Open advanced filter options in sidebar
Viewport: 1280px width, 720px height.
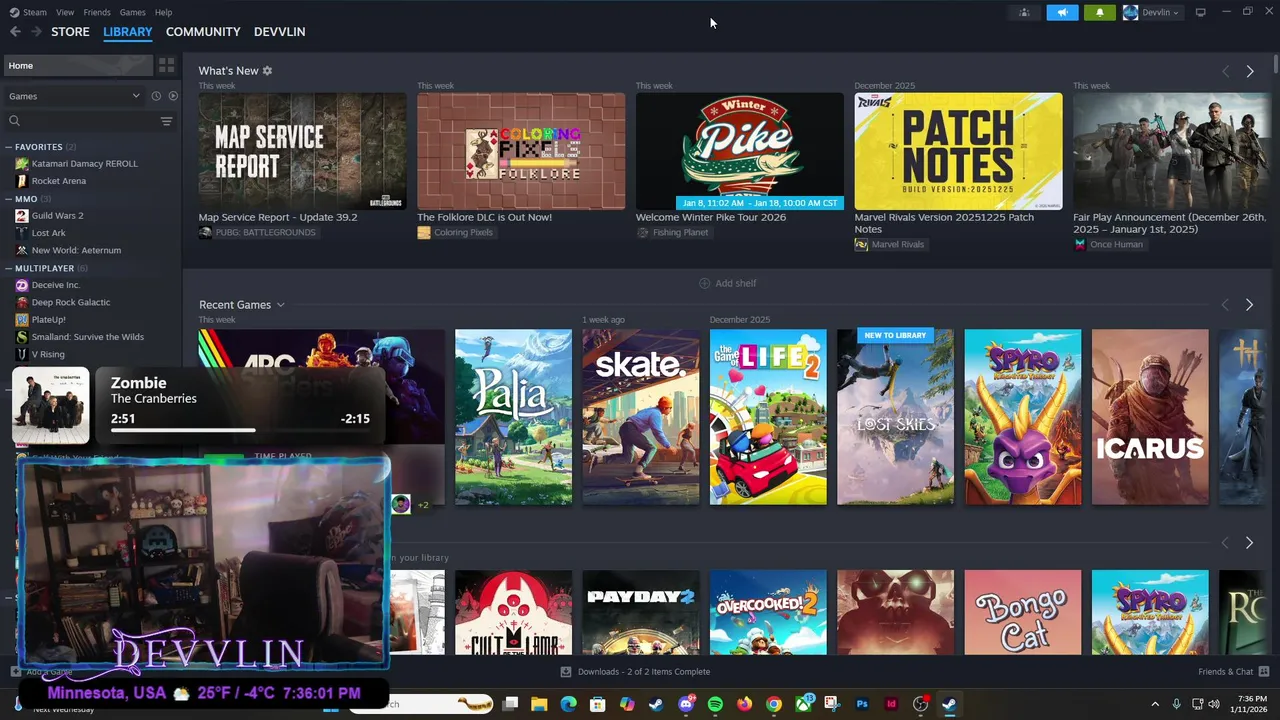[x=166, y=121]
